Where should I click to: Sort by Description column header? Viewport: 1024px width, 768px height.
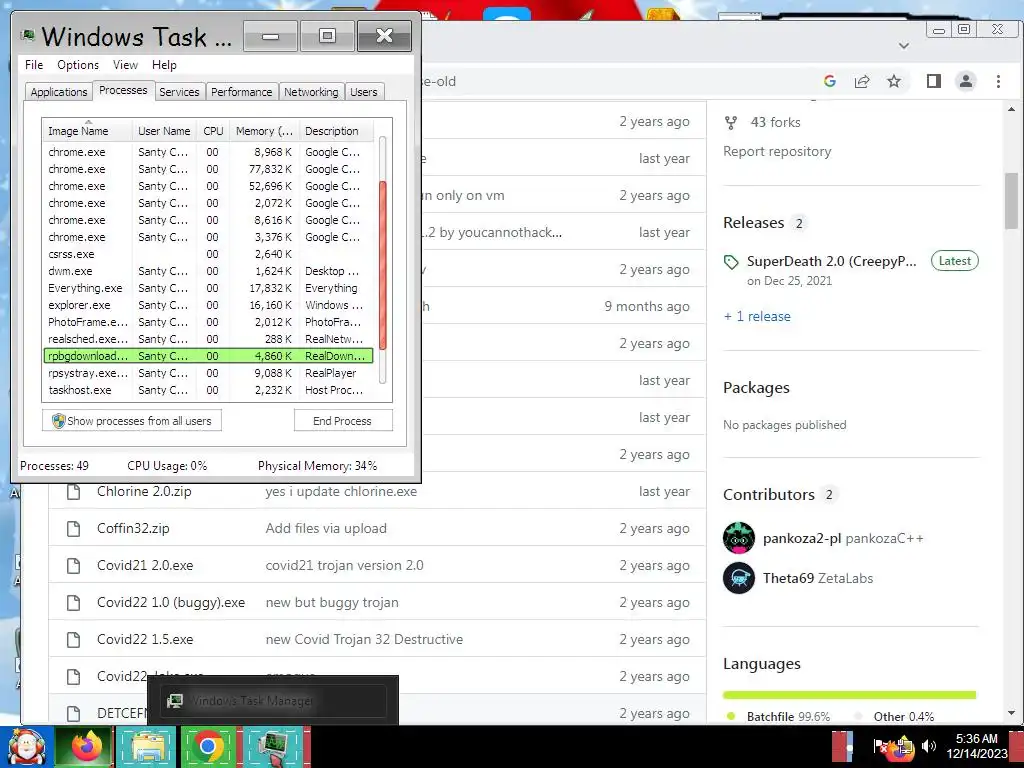336,131
